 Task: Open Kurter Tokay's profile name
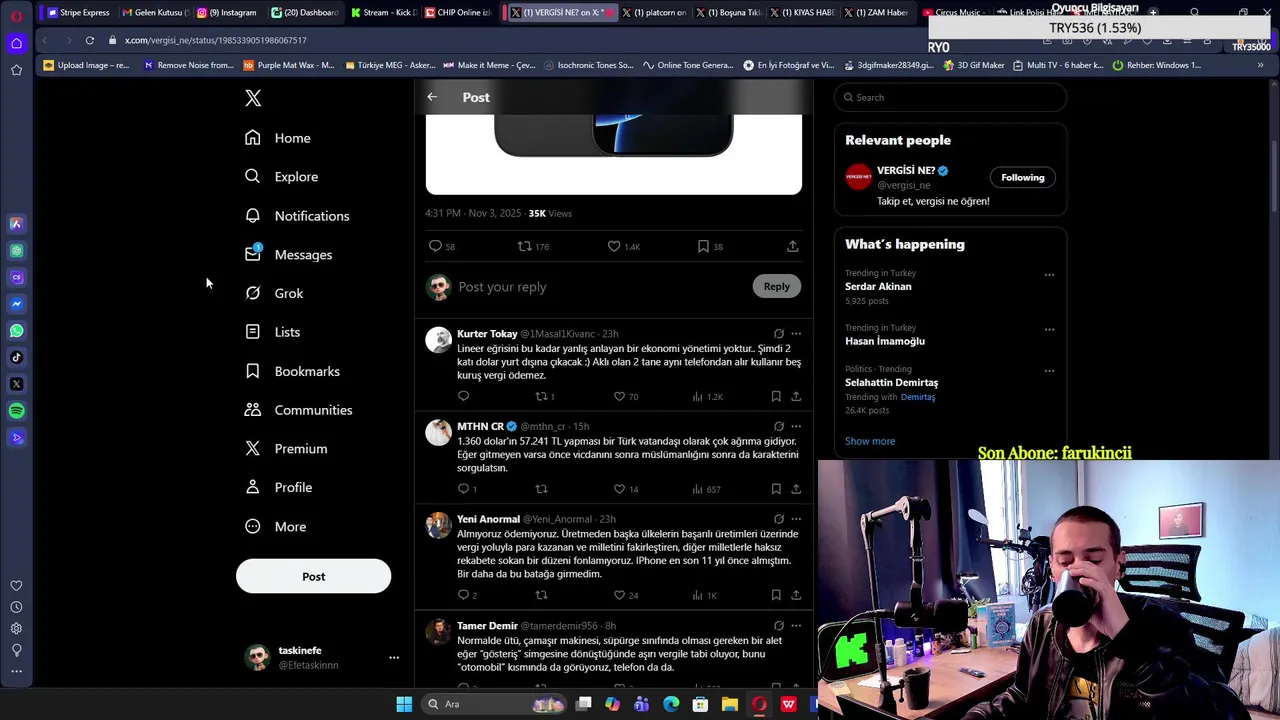click(487, 334)
